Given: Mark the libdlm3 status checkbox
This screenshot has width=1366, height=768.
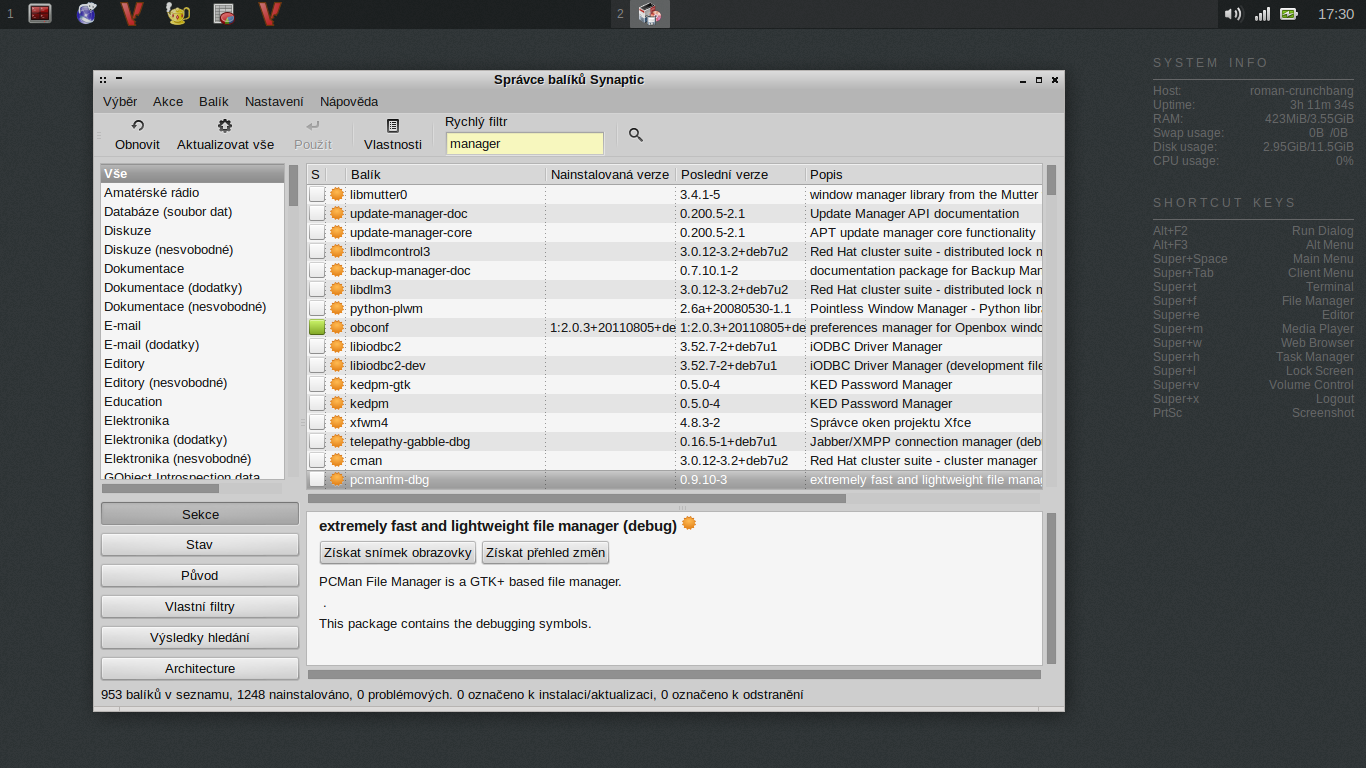Looking at the screenshot, I should (x=316, y=289).
